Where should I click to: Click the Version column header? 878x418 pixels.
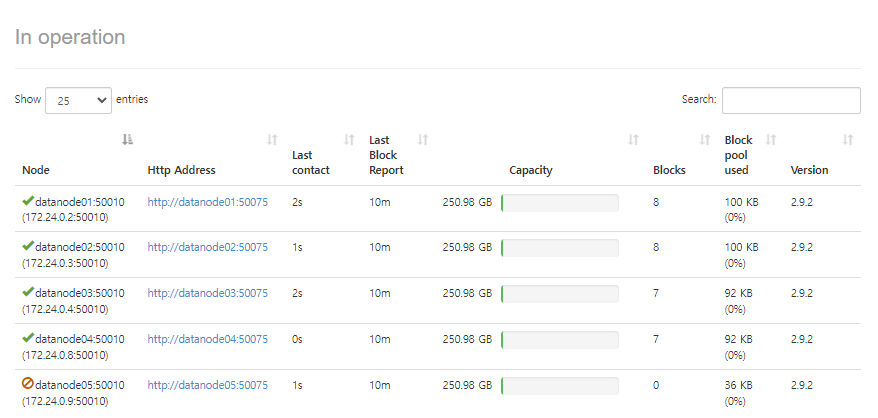(809, 170)
